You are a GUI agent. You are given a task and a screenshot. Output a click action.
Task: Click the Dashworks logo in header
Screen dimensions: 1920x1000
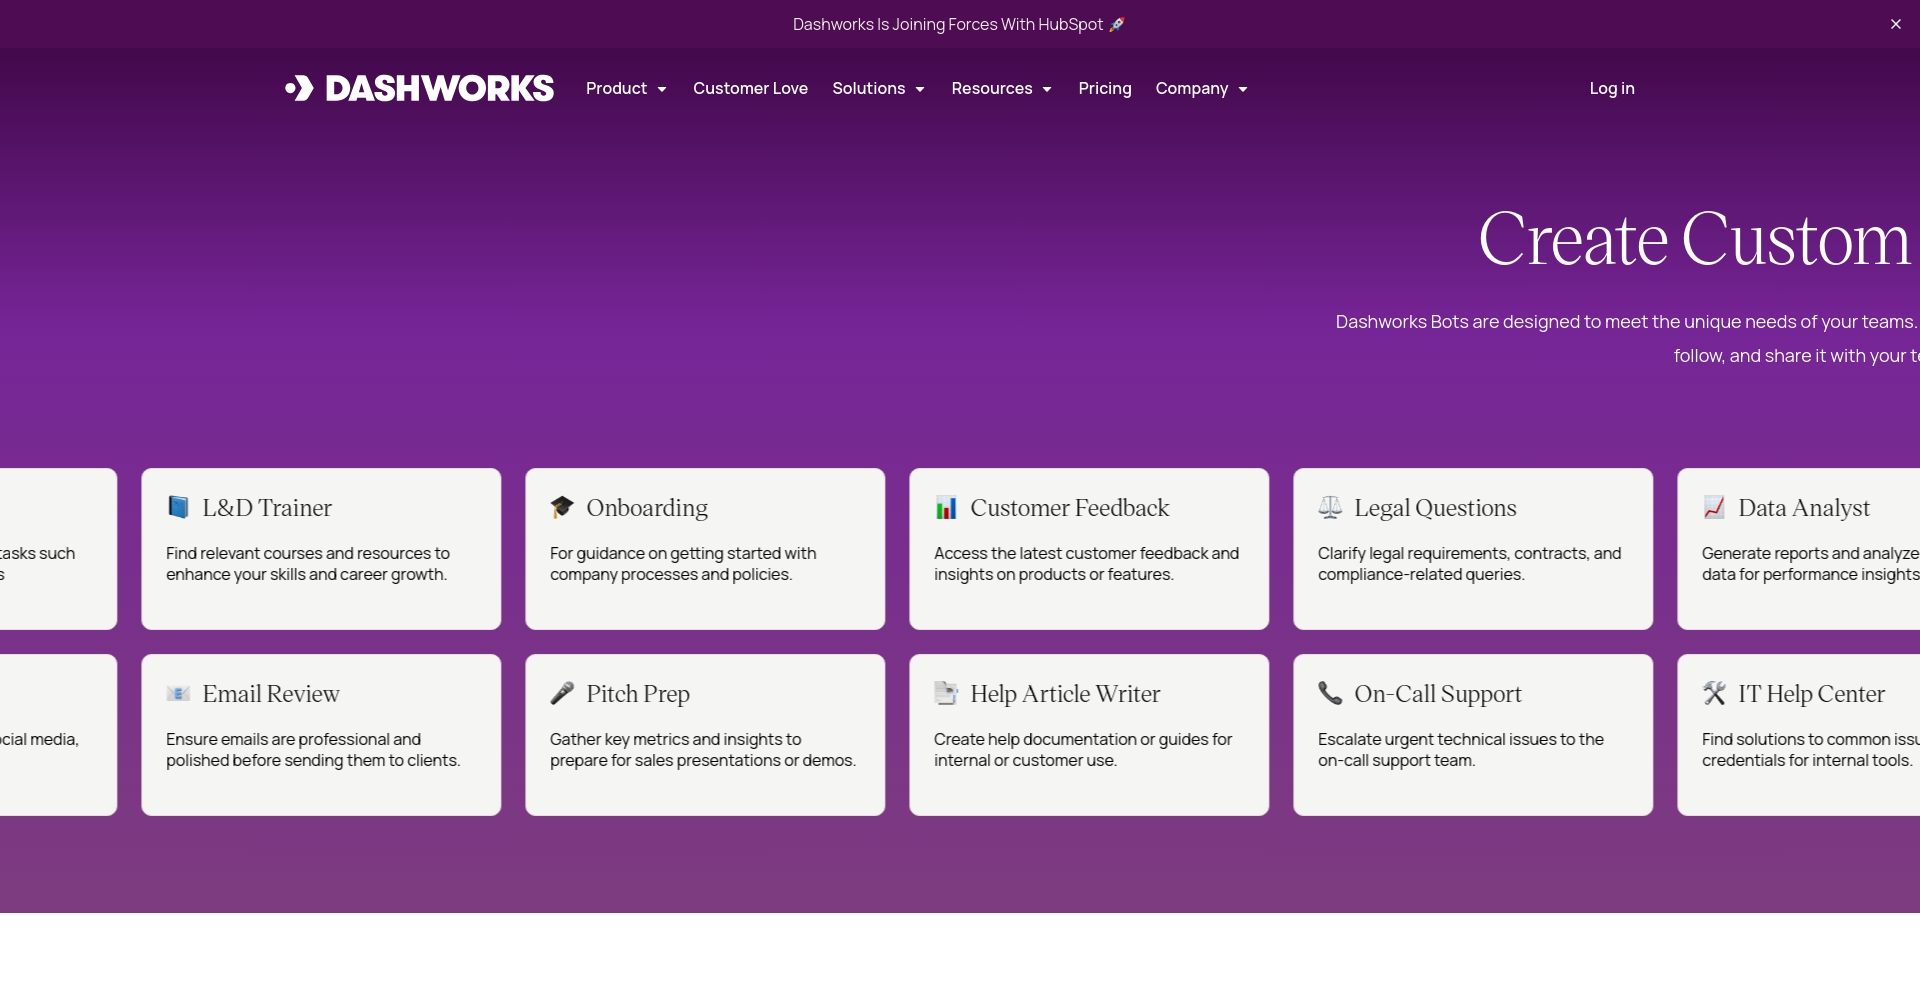pyautogui.click(x=419, y=89)
